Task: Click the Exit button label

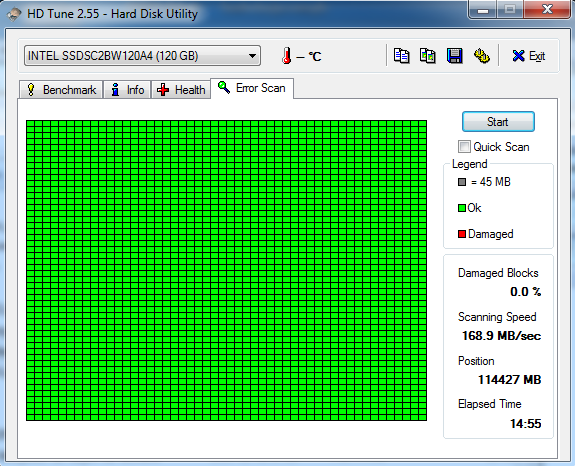Action: coord(537,56)
